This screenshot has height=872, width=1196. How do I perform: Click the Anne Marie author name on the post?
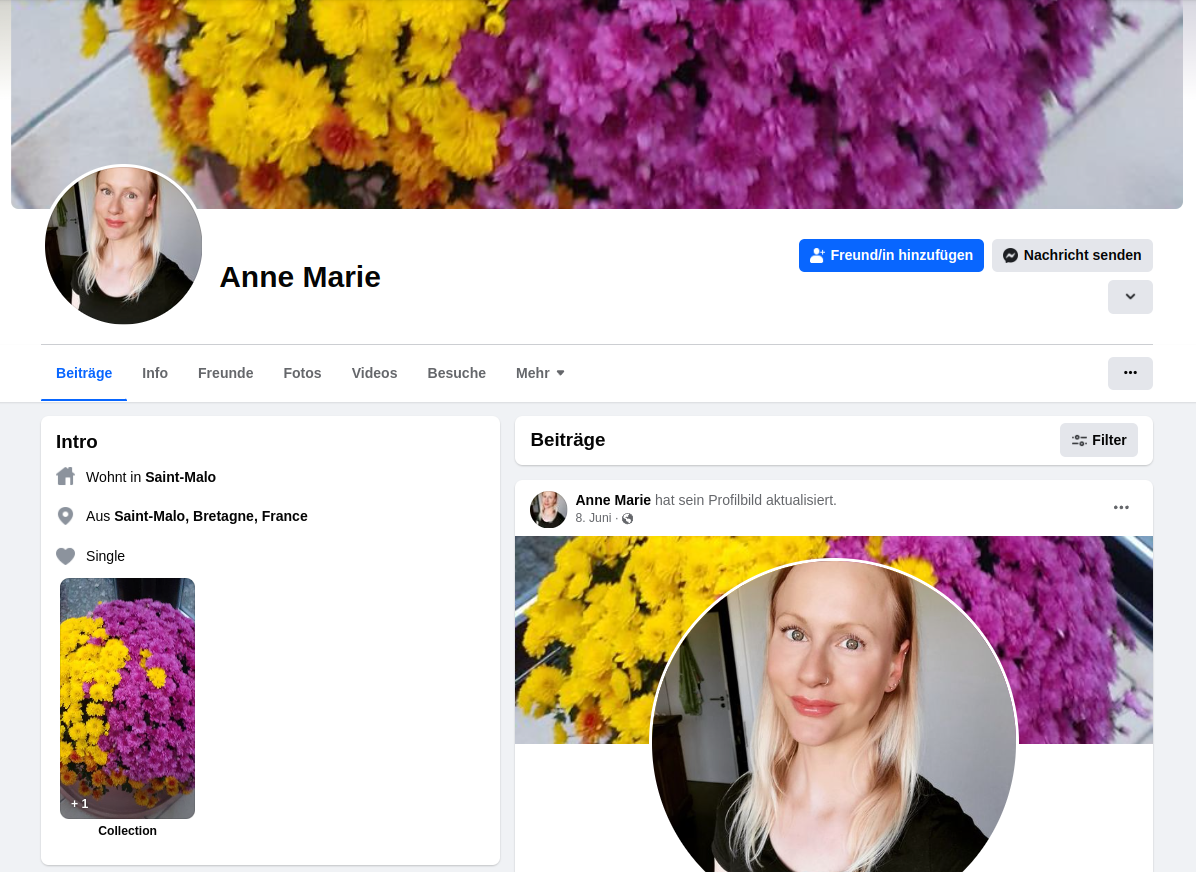coord(612,500)
